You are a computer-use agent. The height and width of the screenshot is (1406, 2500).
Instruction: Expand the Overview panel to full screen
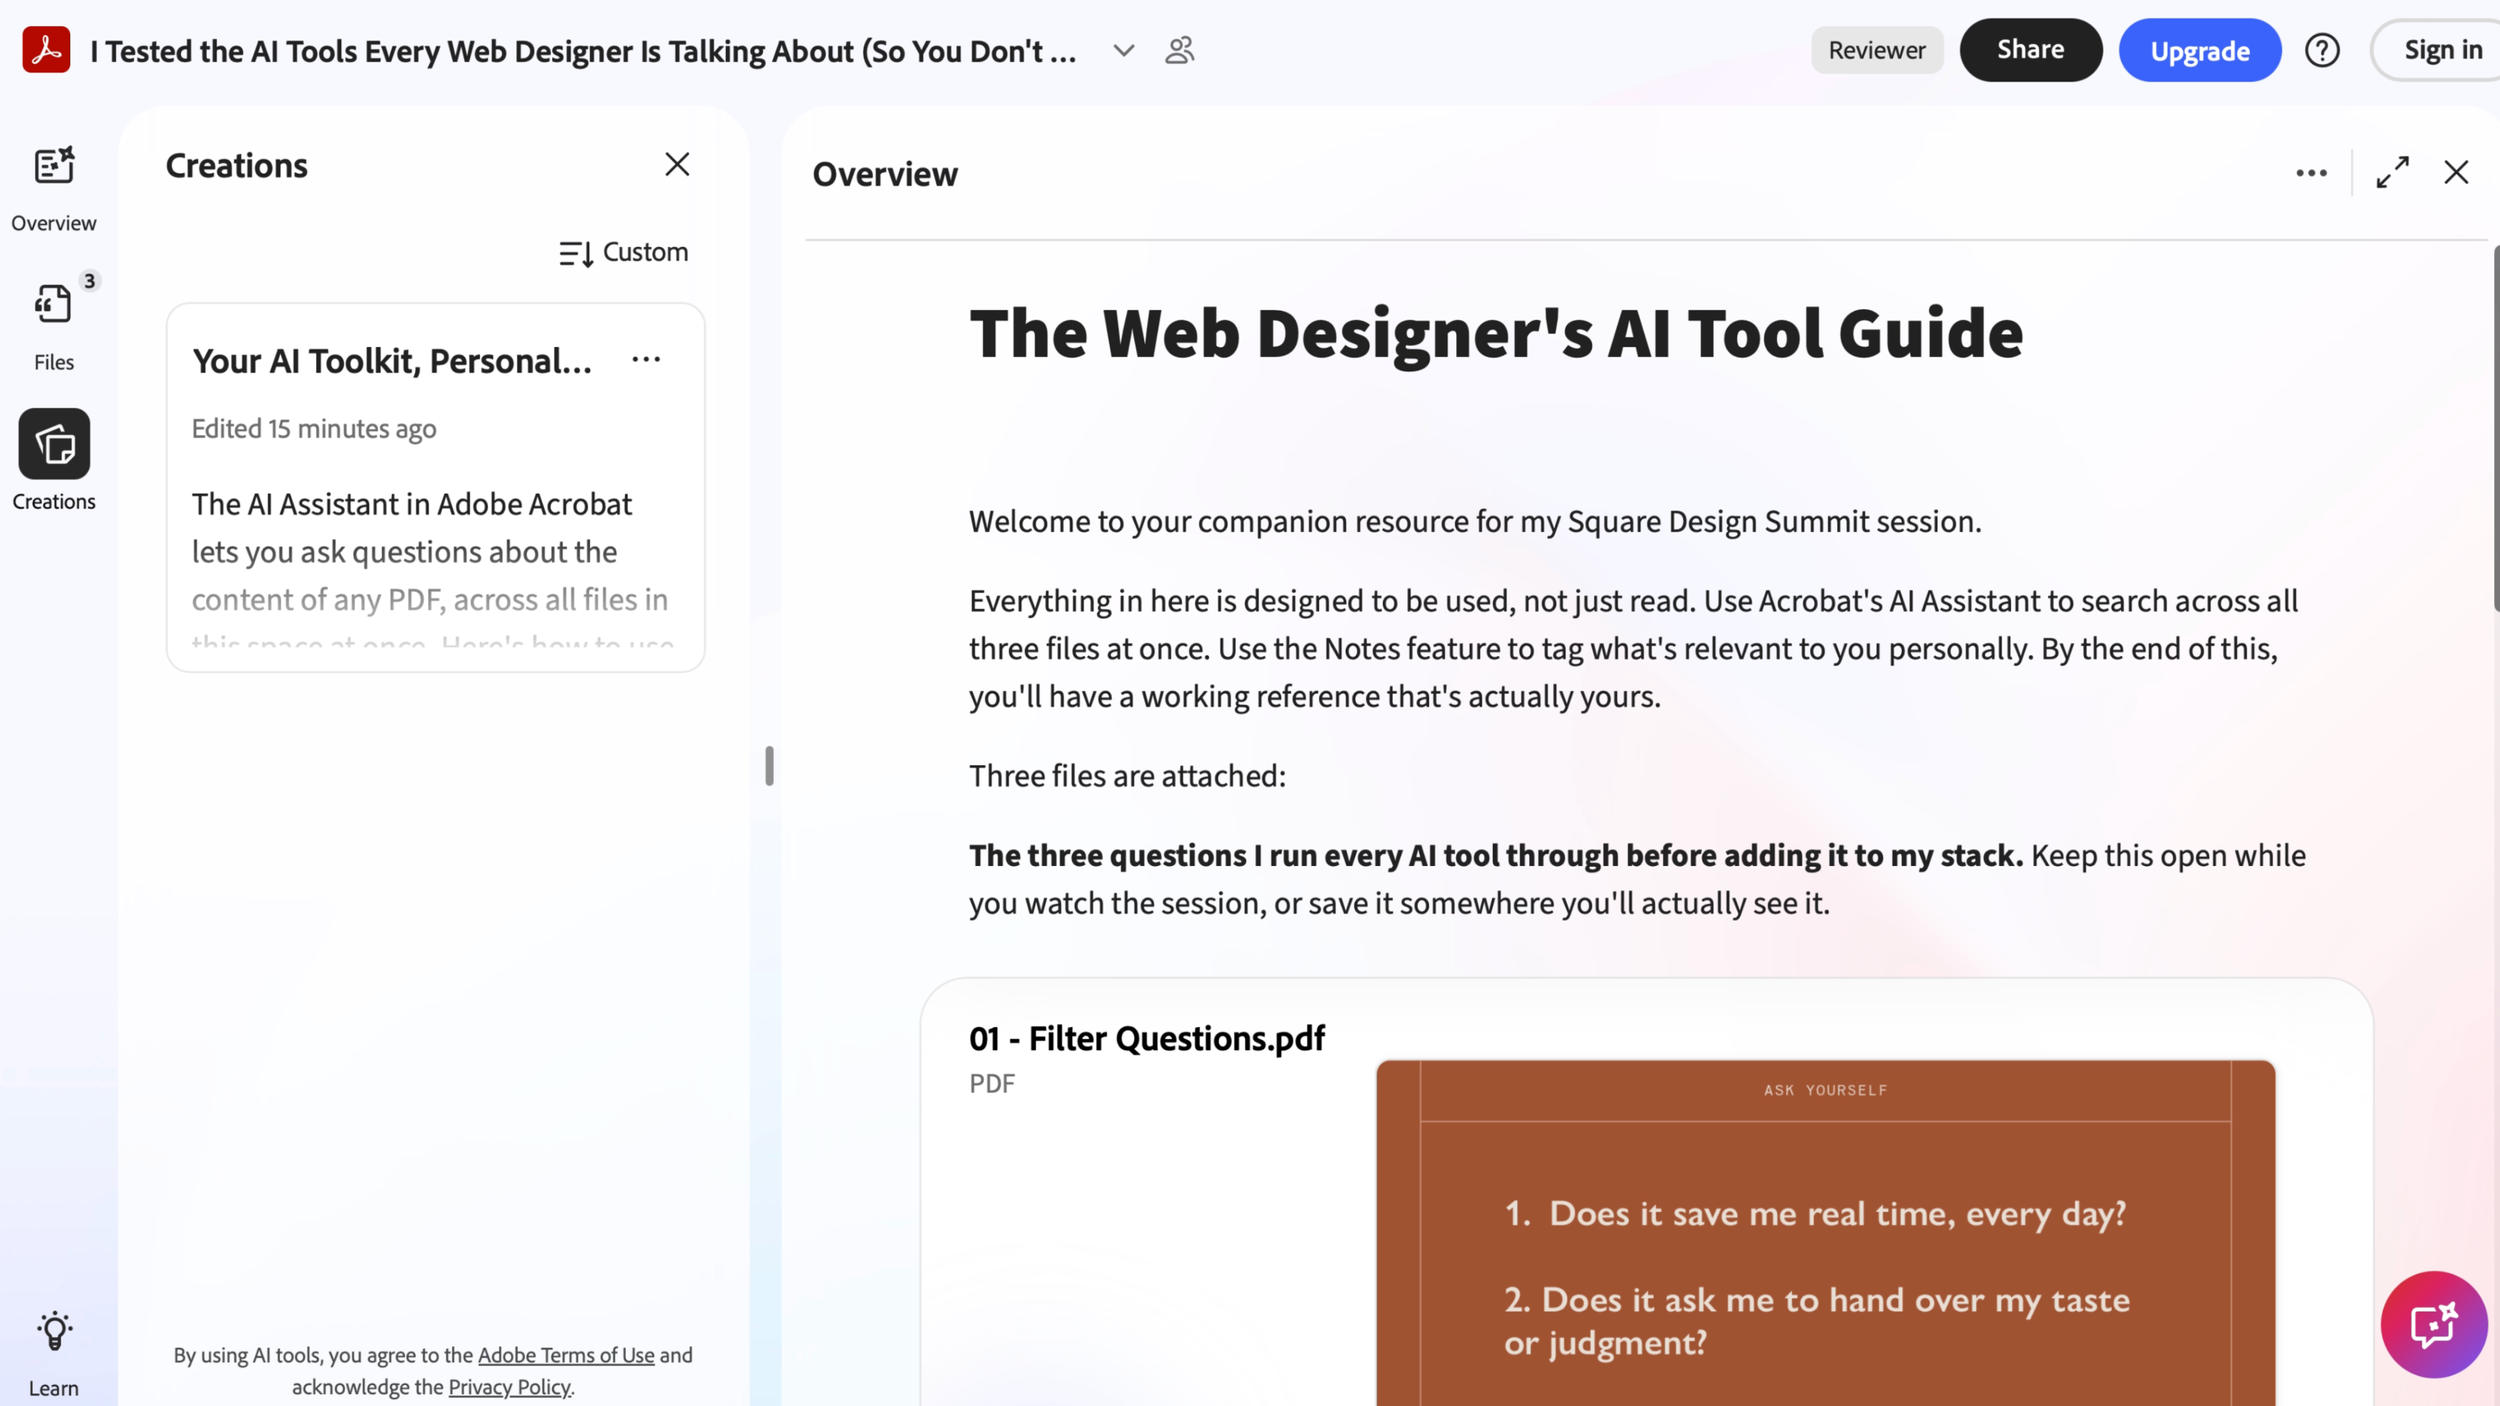[x=2392, y=172]
